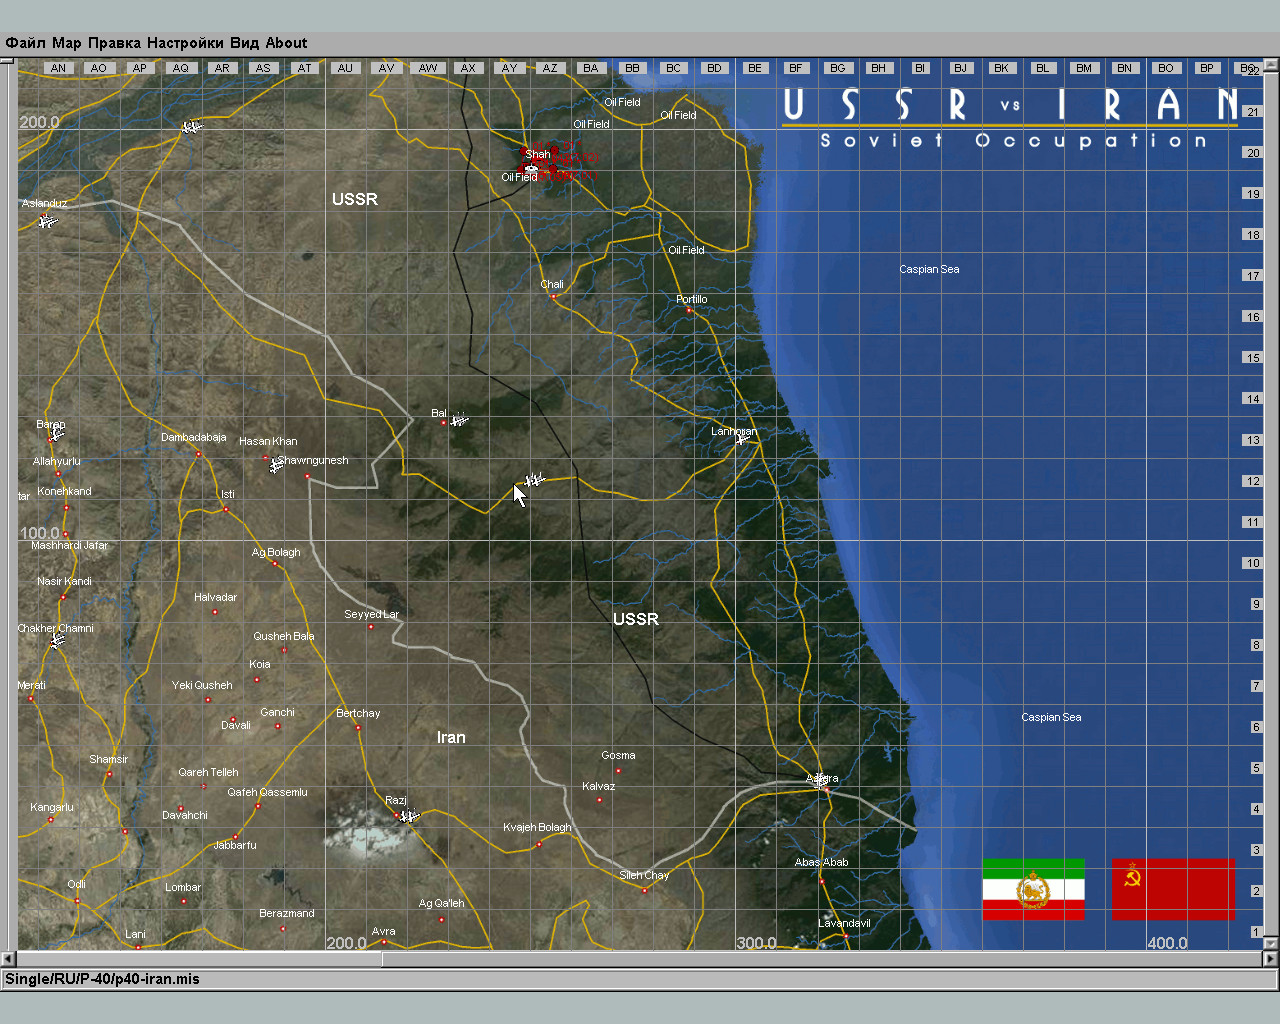Click the Bertchay town marker dot
Image resolution: width=1280 pixels, height=1024 pixels.
(358, 727)
